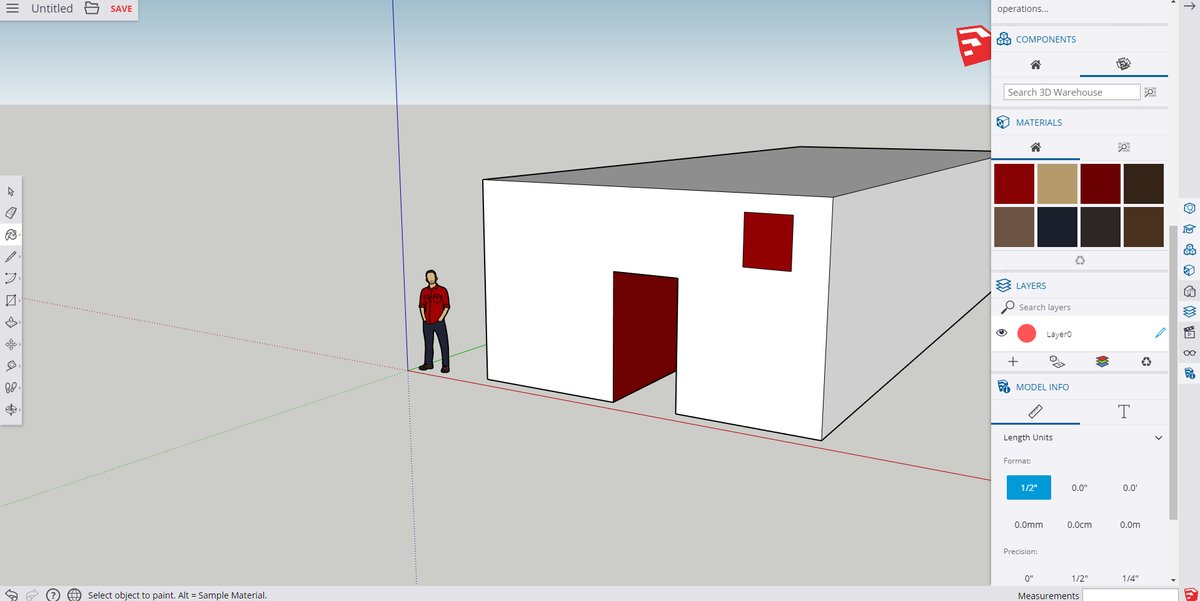Viewport: 1200px width, 601px height.
Task: Click the SAVE button
Action: 121,9
